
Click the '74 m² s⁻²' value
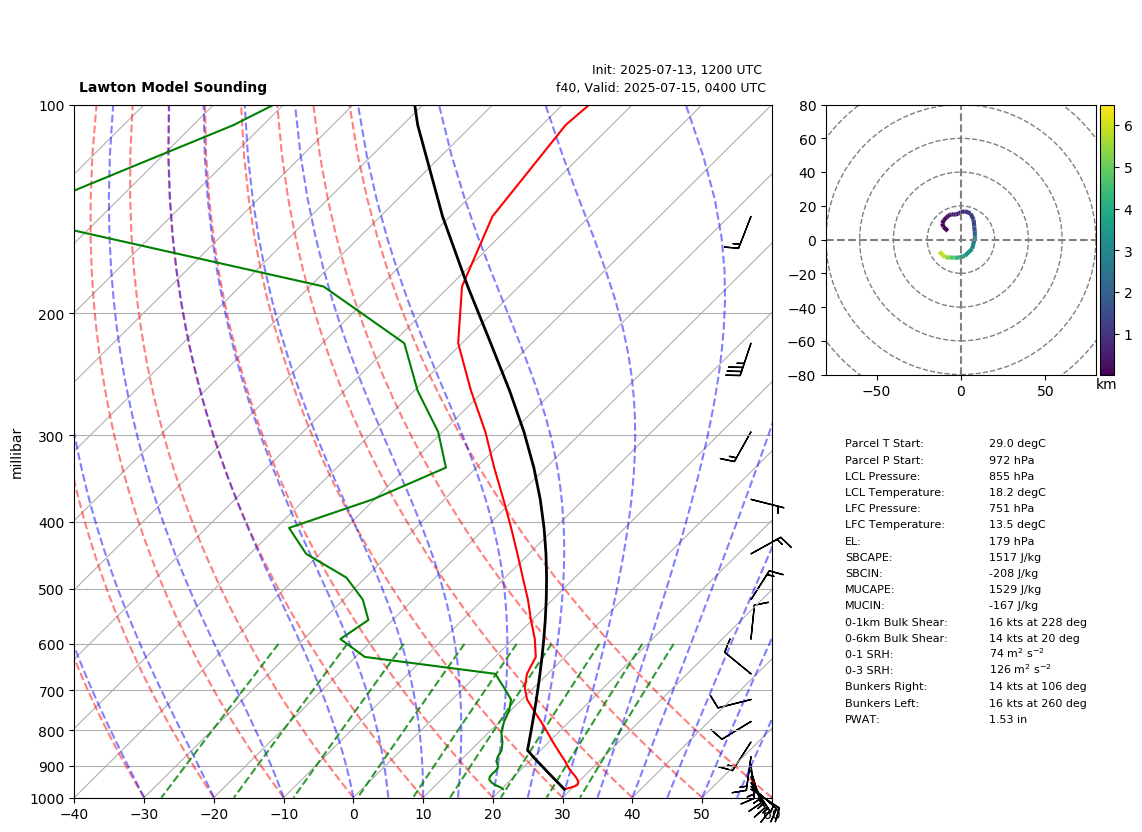(1017, 654)
